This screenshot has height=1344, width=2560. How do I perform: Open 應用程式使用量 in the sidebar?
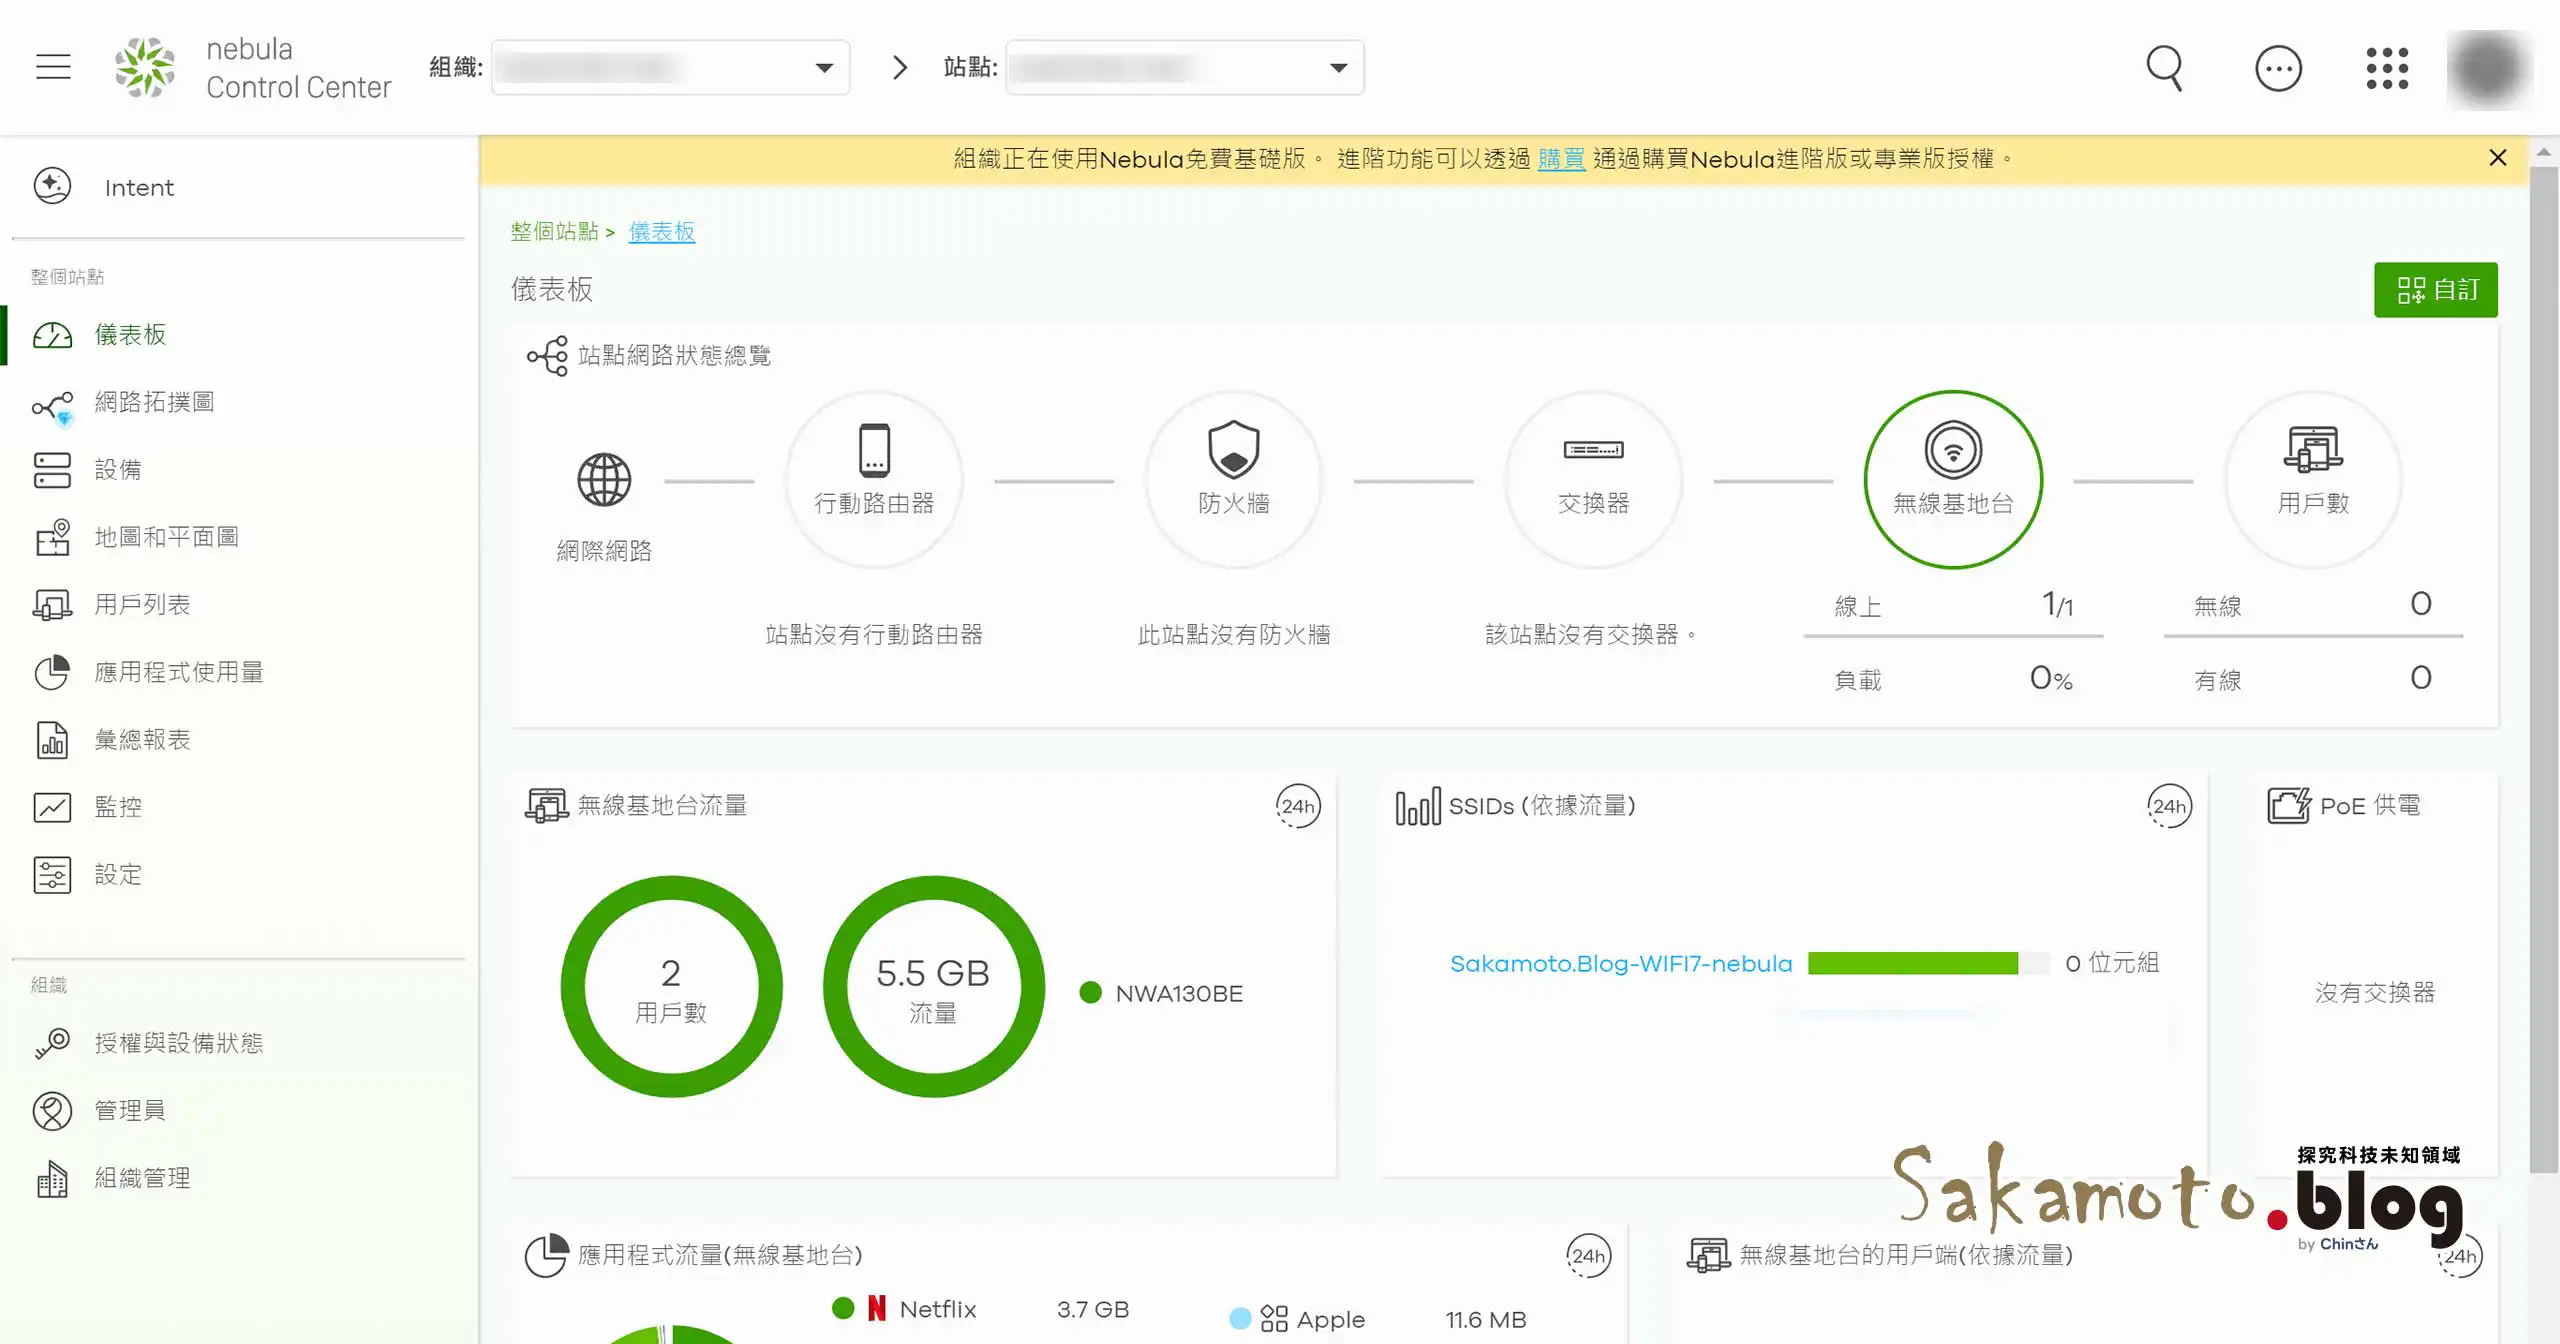coord(179,672)
